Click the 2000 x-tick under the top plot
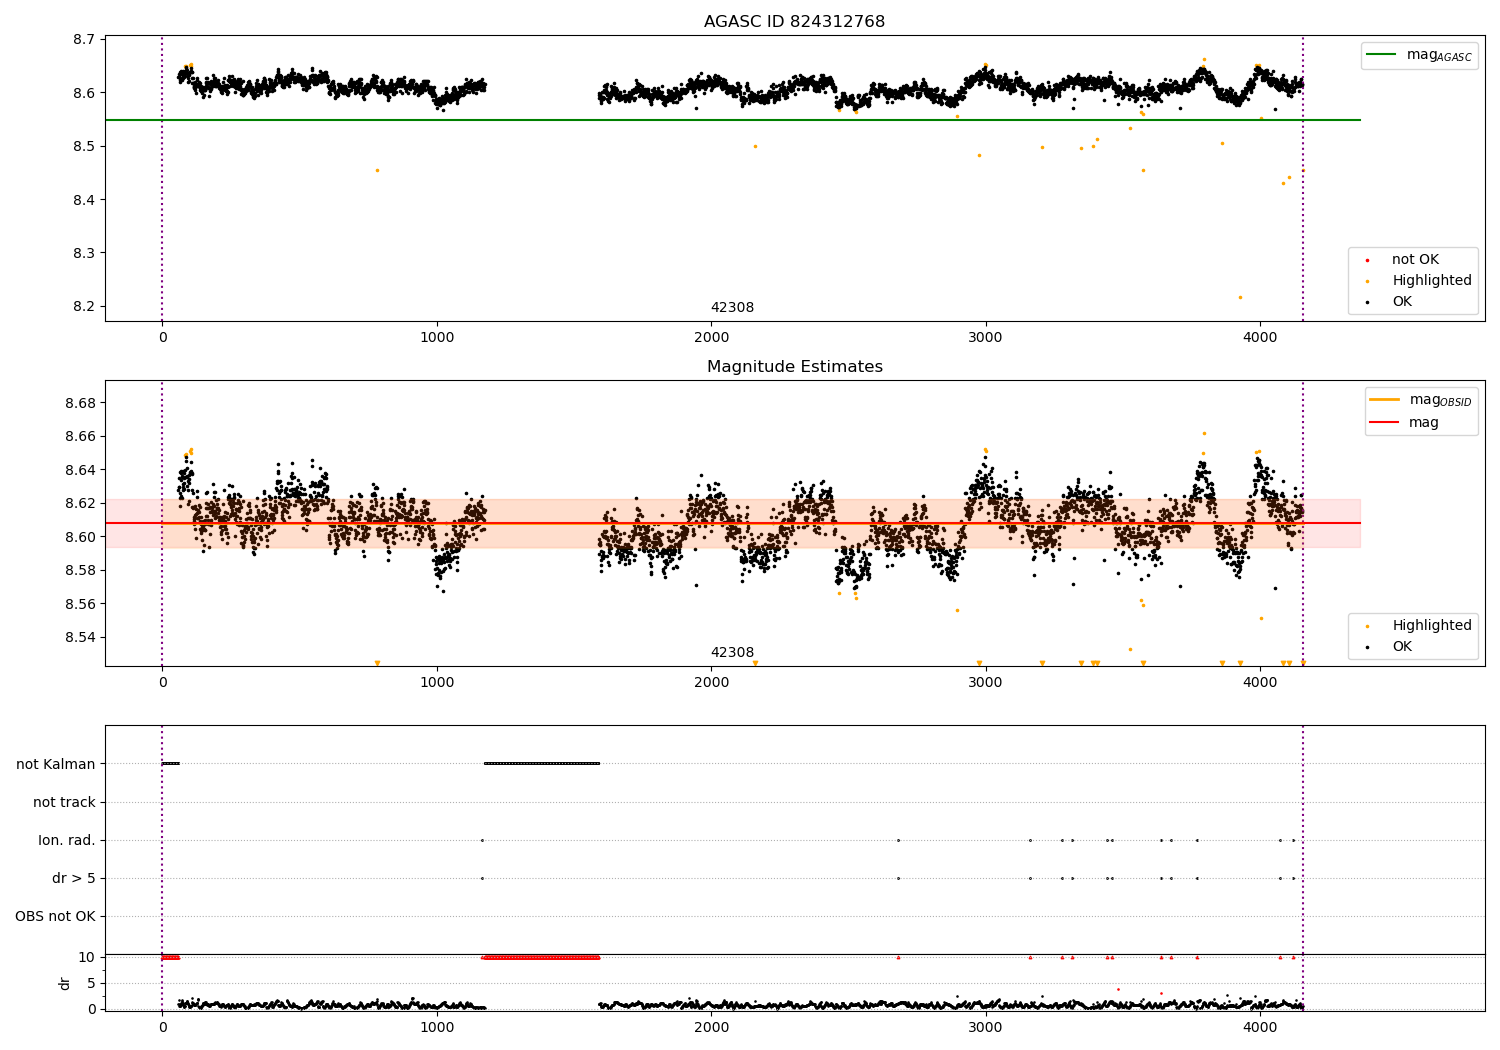Viewport: 1500px width, 1050px height. click(x=711, y=337)
